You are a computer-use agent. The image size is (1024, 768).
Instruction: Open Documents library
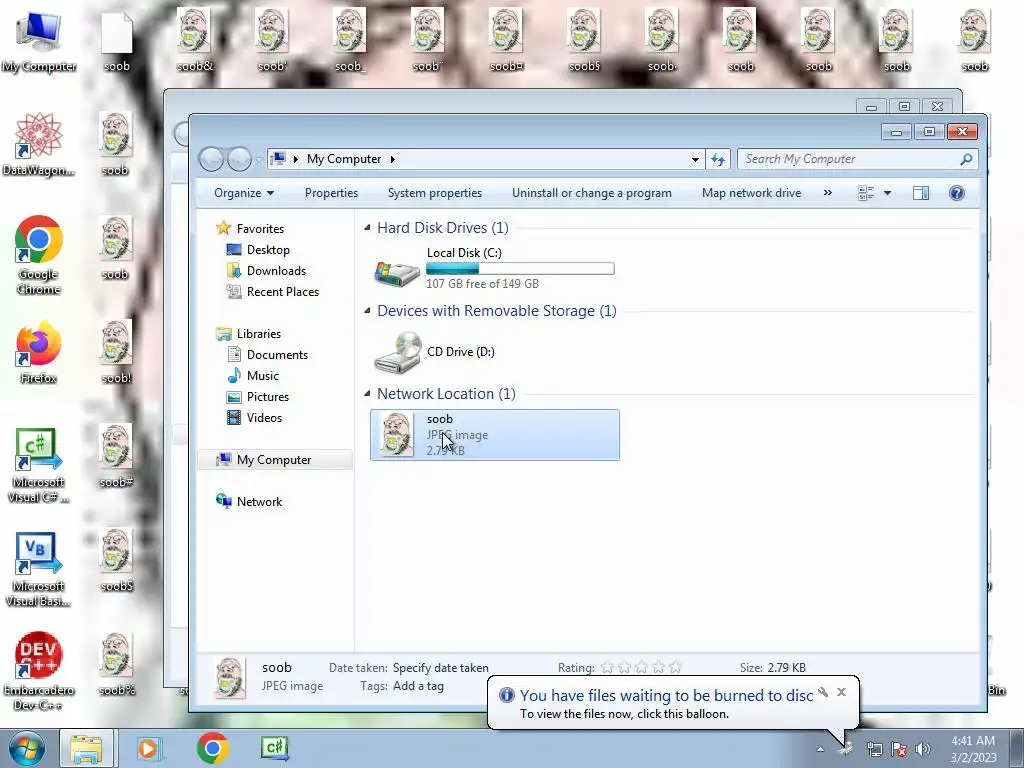[x=277, y=355]
